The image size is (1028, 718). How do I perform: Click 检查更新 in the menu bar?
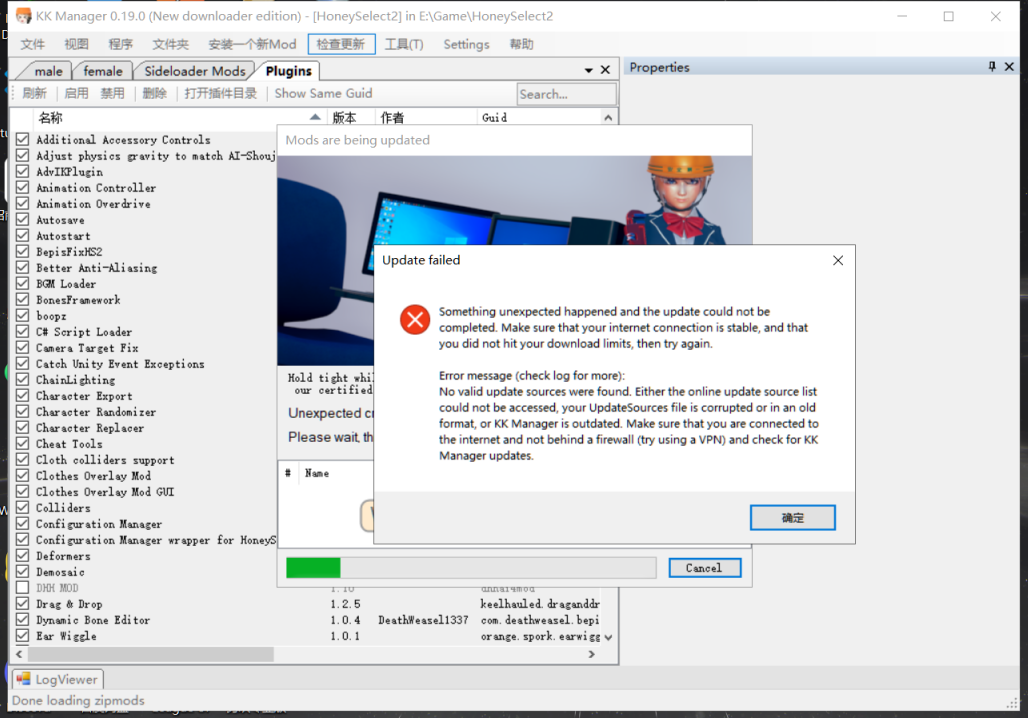point(341,44)
